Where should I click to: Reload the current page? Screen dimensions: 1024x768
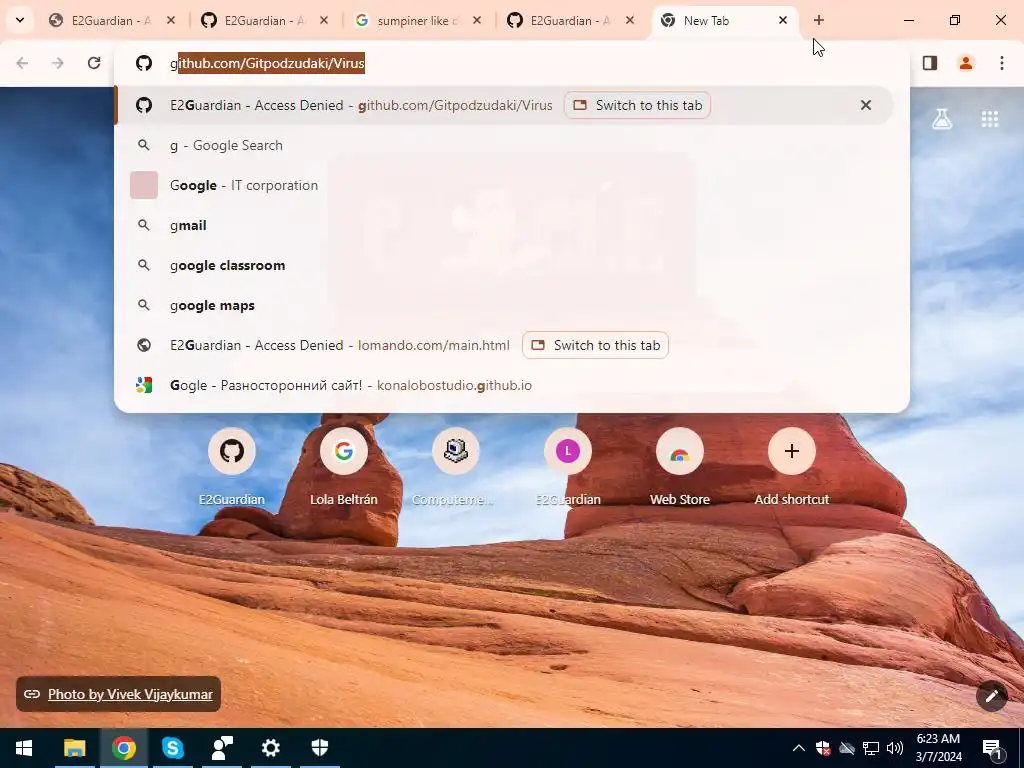pyautogui.click(x=94, y=63)
